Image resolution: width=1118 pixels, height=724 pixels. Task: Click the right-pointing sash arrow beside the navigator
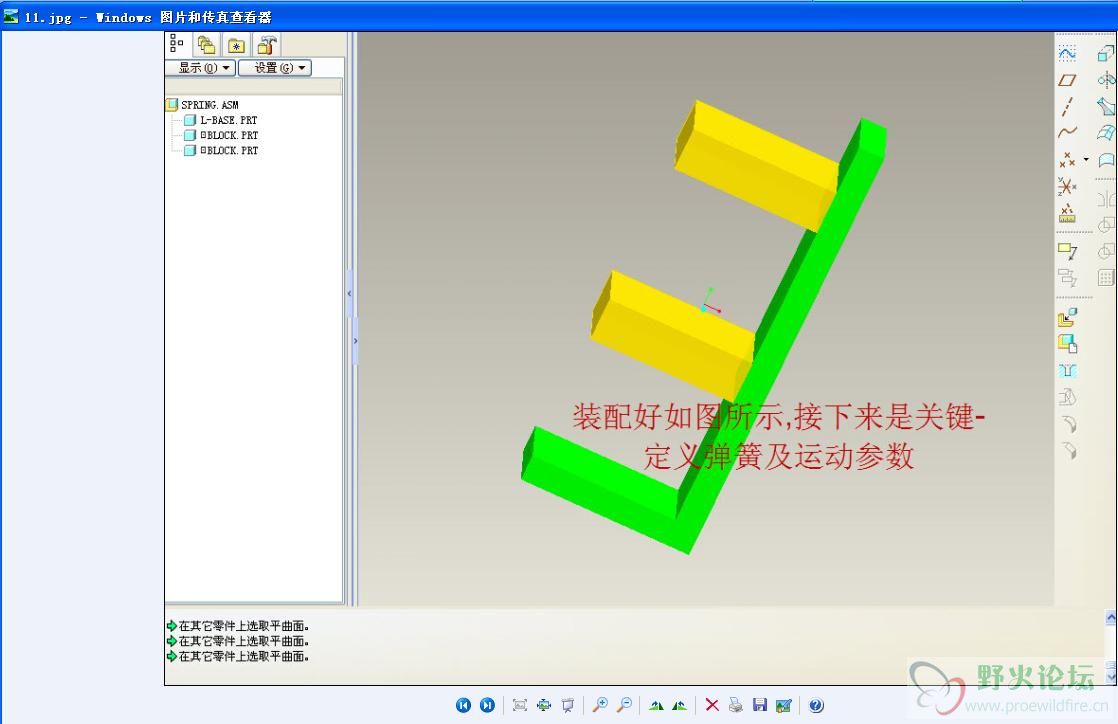pos(355,341)
